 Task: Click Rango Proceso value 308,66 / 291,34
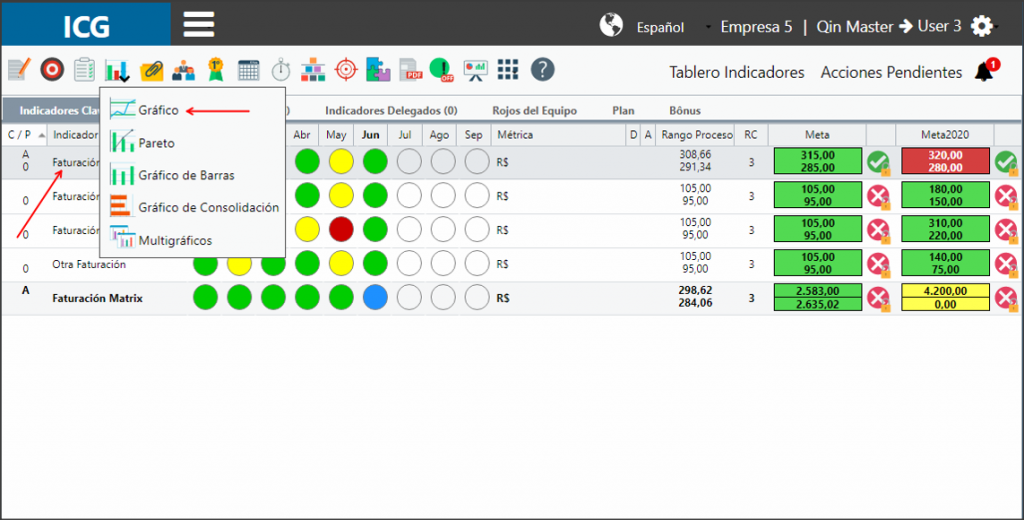(x=695, y=161)
